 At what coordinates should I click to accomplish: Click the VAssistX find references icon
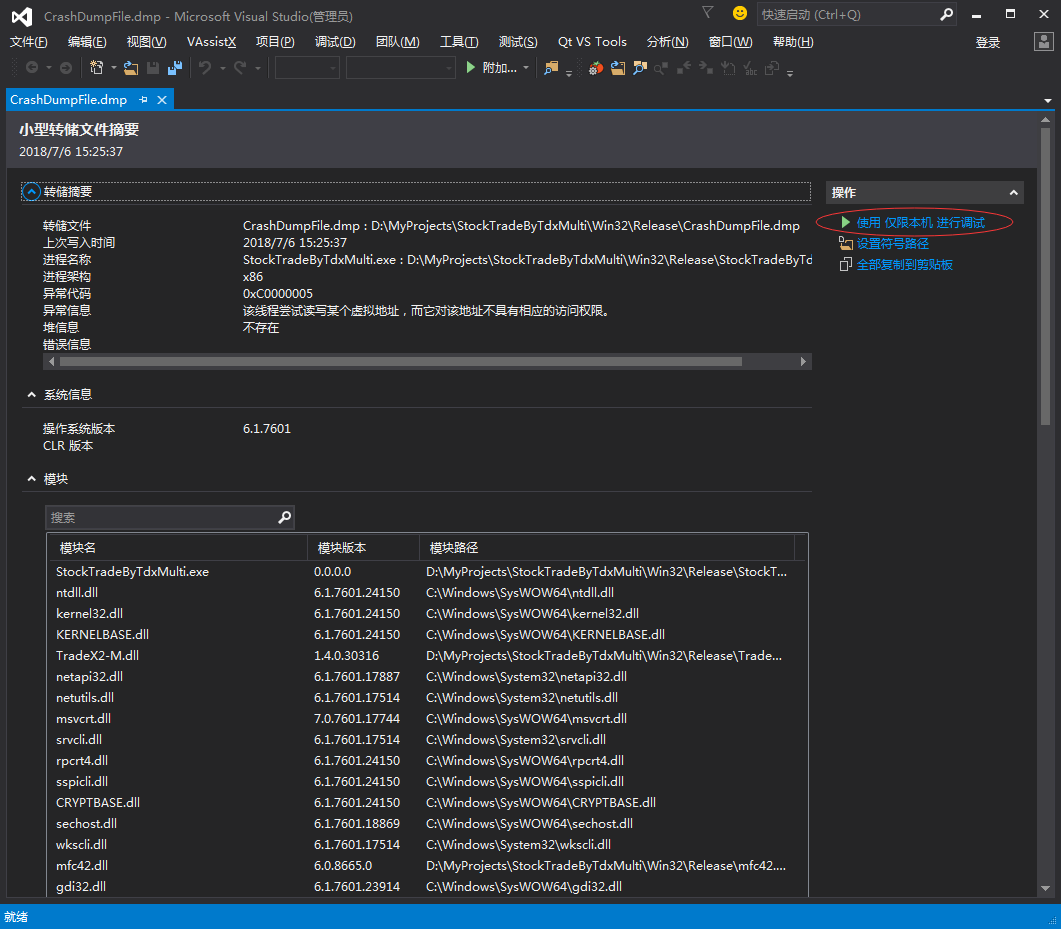[x=661, y=68]
